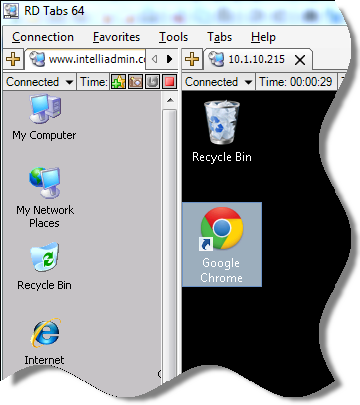Select the Google Chrome shortcut
Image resolution: width=360 pixels, height=405 pixels.
coord(222,244)
